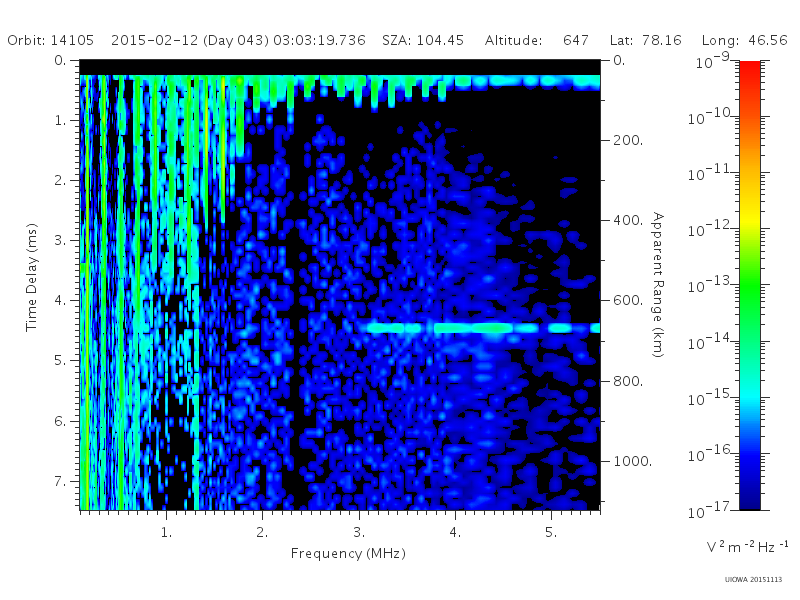This screenshot has width=800, height=600.
Task: Click the '4.' tick label on the frequency axis
Action: pos(455,533)
